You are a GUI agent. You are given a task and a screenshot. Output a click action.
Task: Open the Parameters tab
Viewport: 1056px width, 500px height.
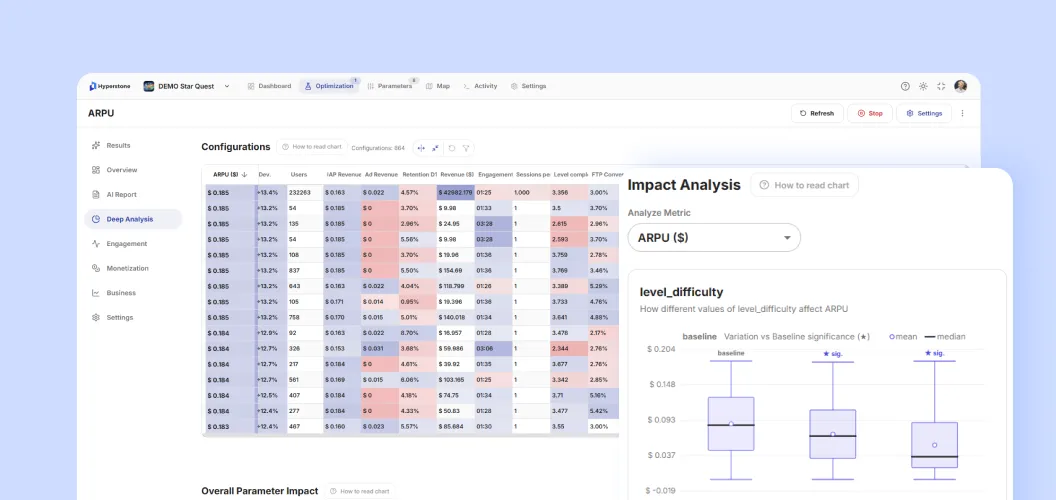point(389,86)
